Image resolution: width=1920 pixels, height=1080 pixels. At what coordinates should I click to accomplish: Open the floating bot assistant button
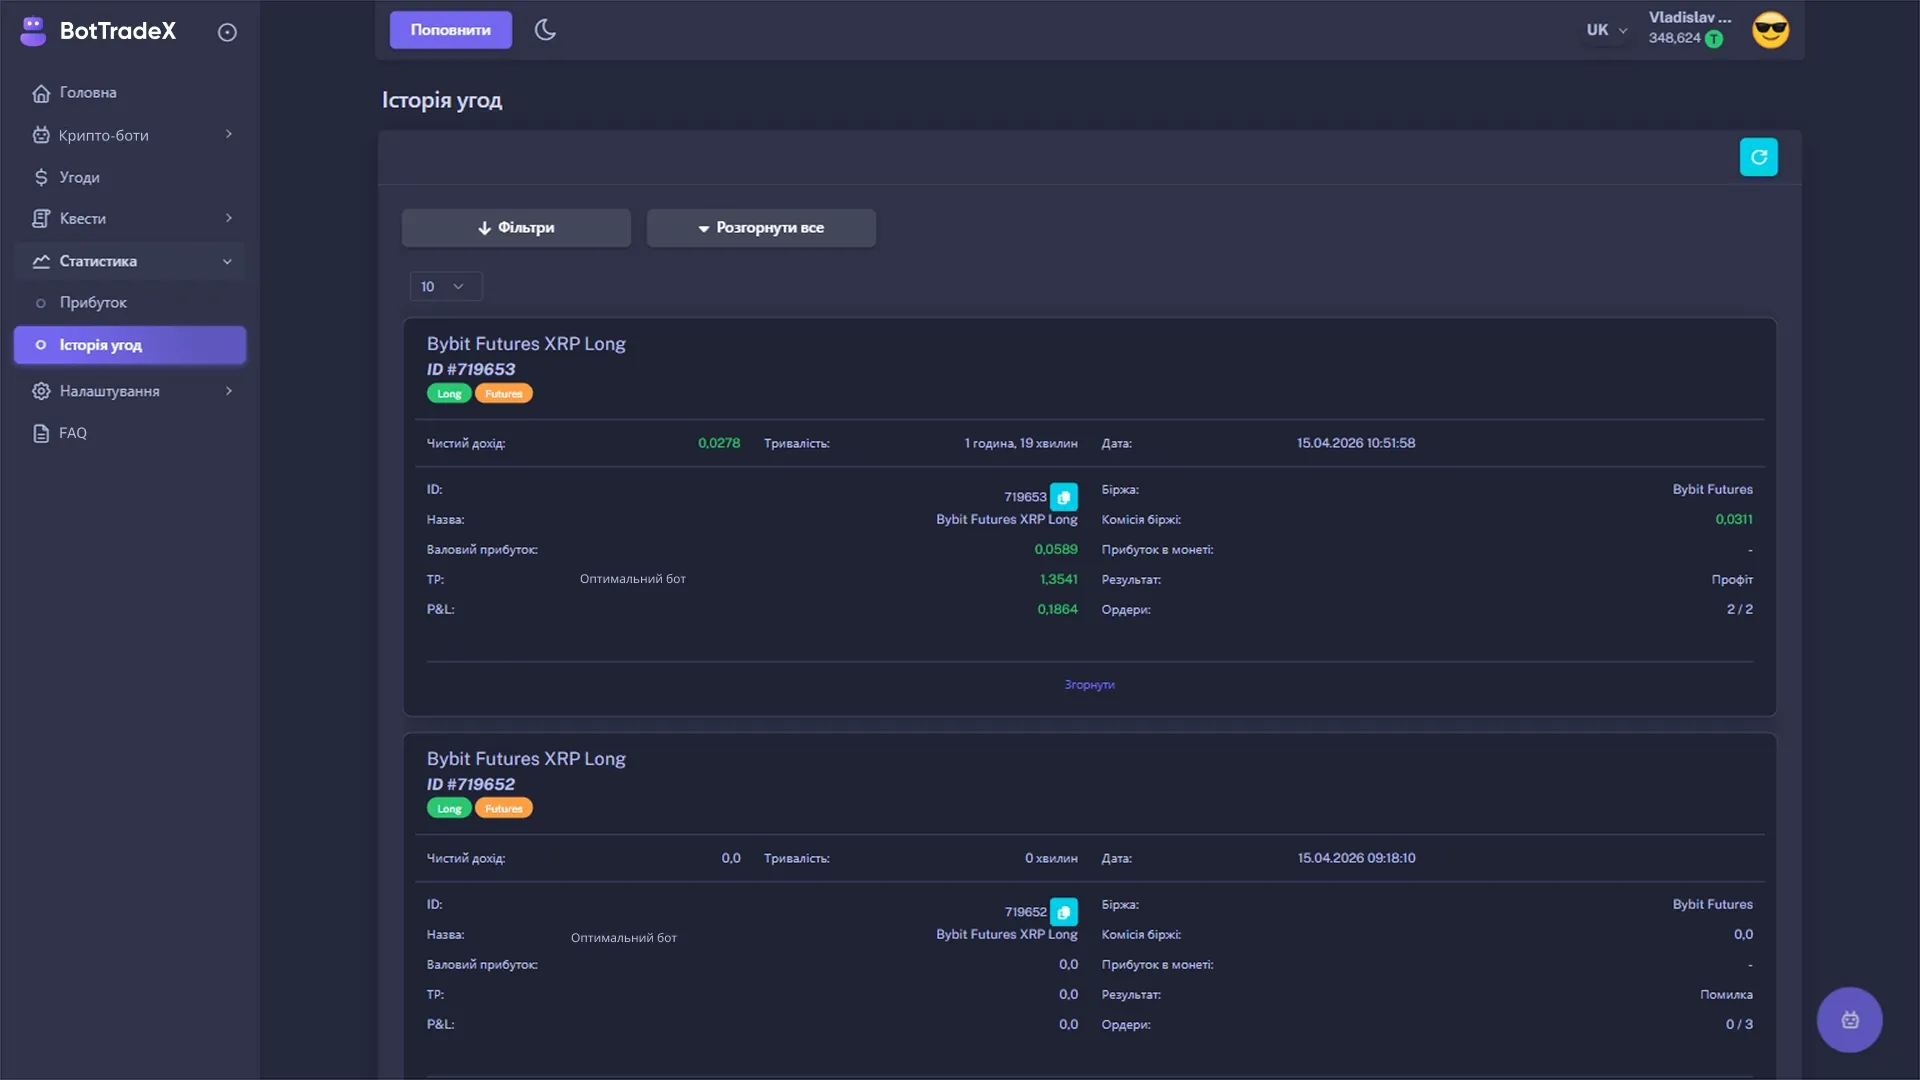tap(1849, 1020)
